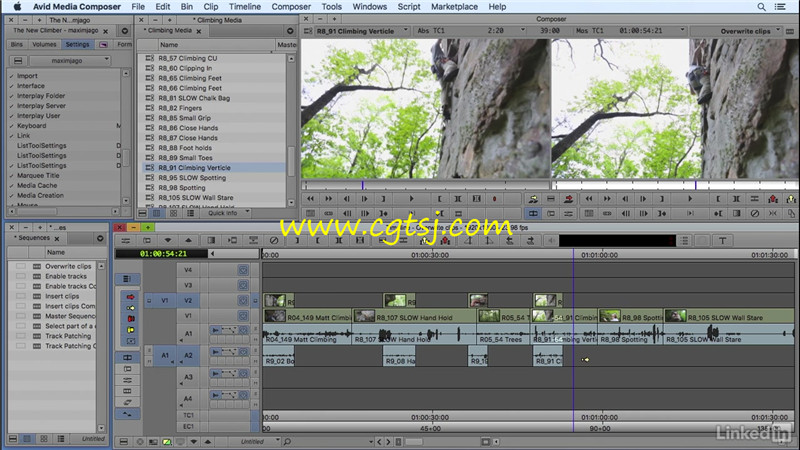The image size is (800, 450).
Task: Toggle the Smart Tool button in timeline palette
Action: (x=127, y=279)
